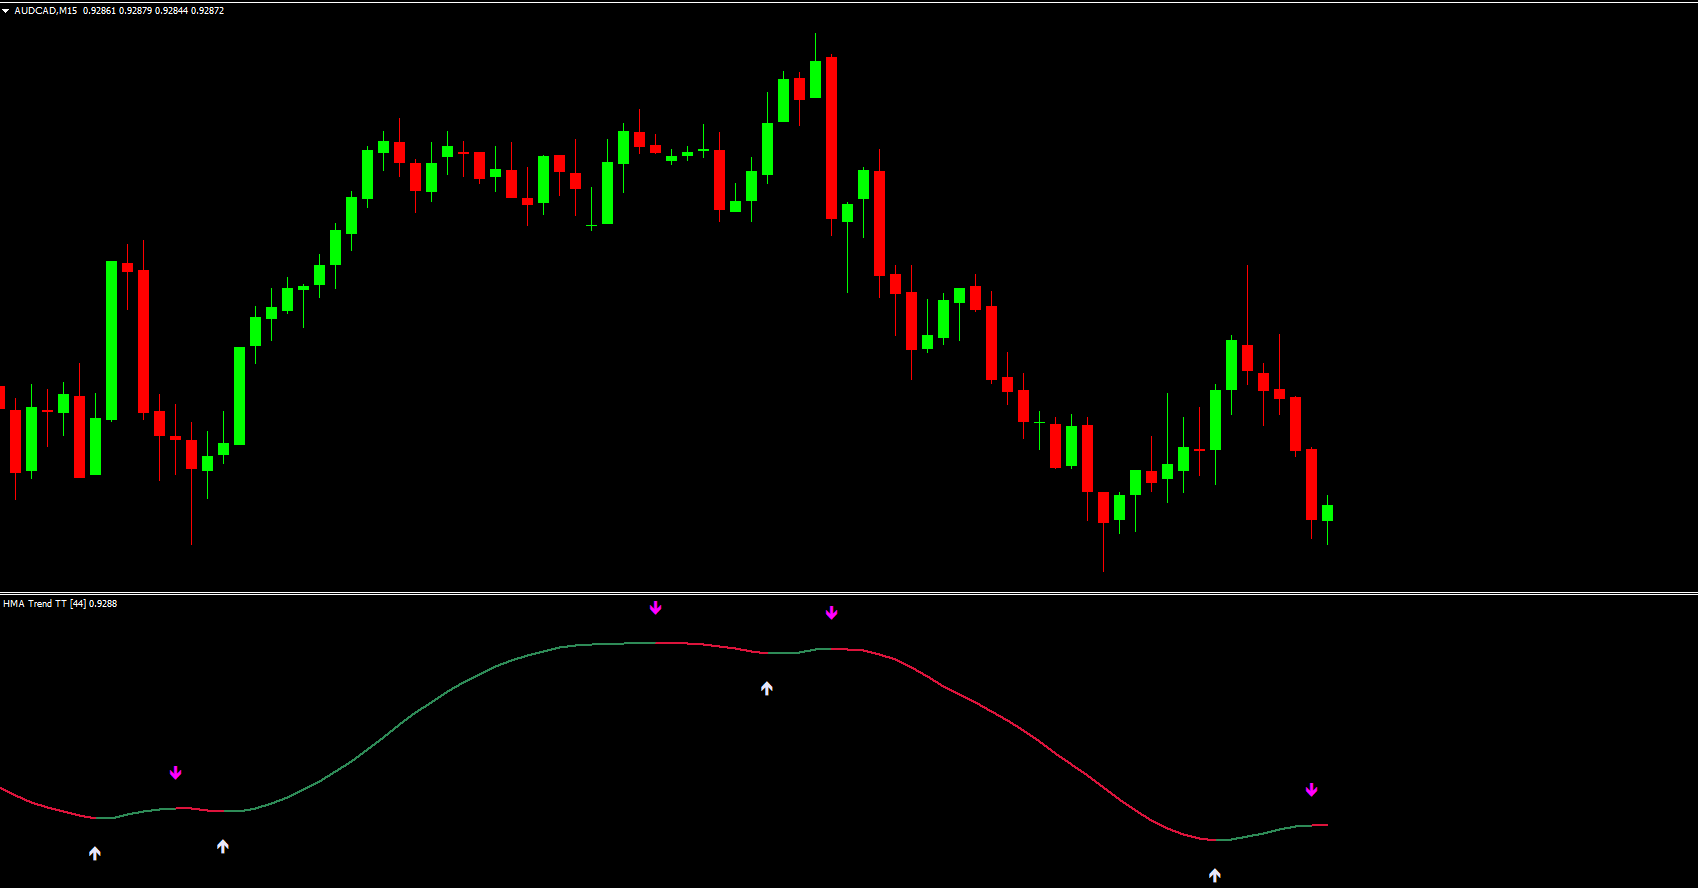This screenshot has width=1698, height=889.
Task: Select the red candle with the lowest wick
Action: tap(1103, 507)
